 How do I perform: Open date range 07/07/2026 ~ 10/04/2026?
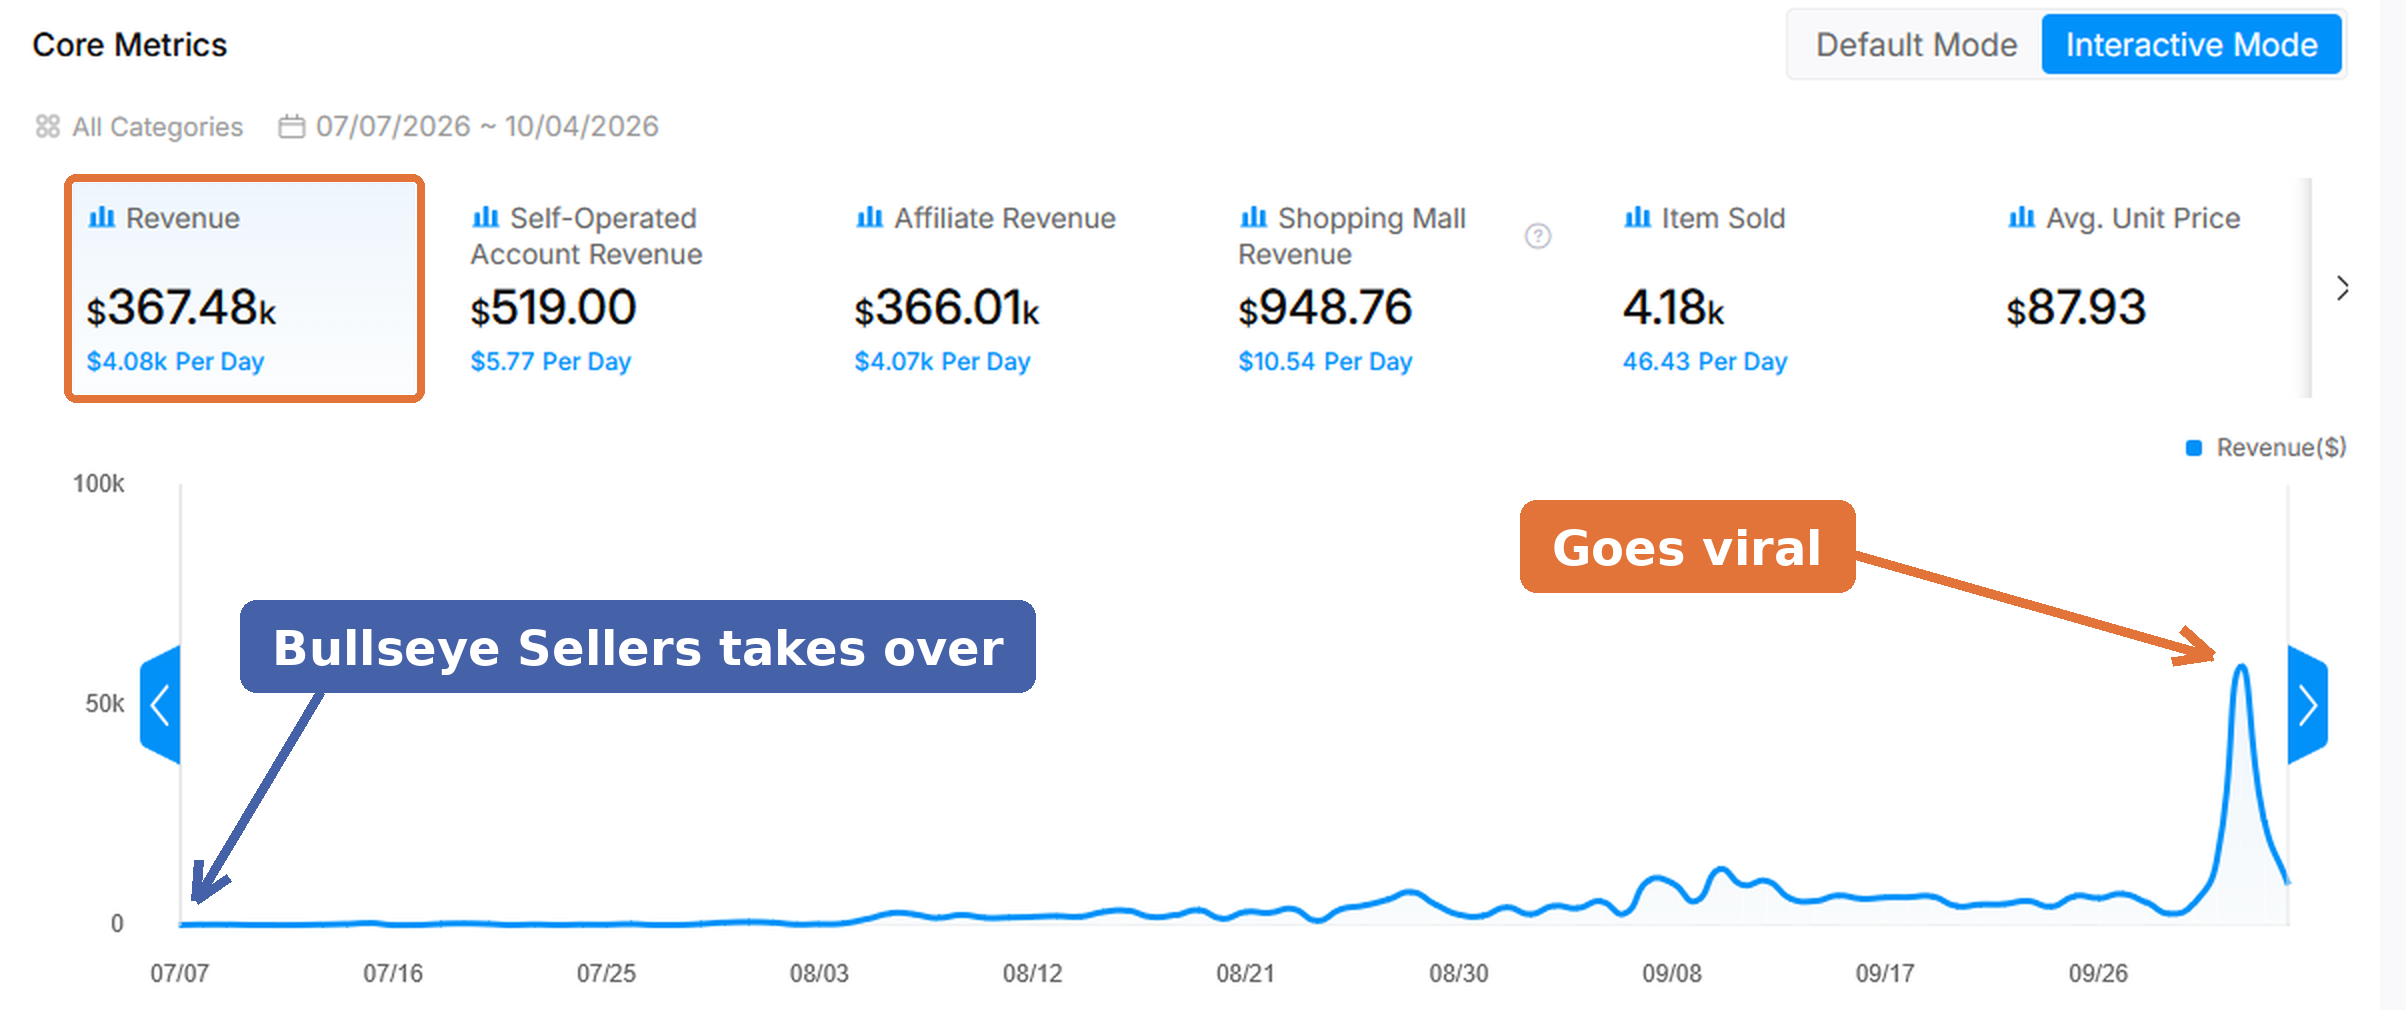[x=487, y=127]
